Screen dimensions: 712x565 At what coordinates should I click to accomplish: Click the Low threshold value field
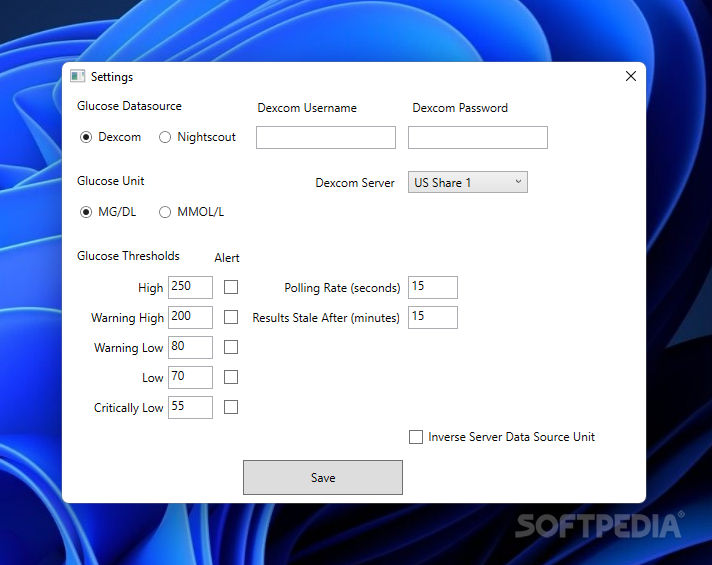tap(190, 377)
